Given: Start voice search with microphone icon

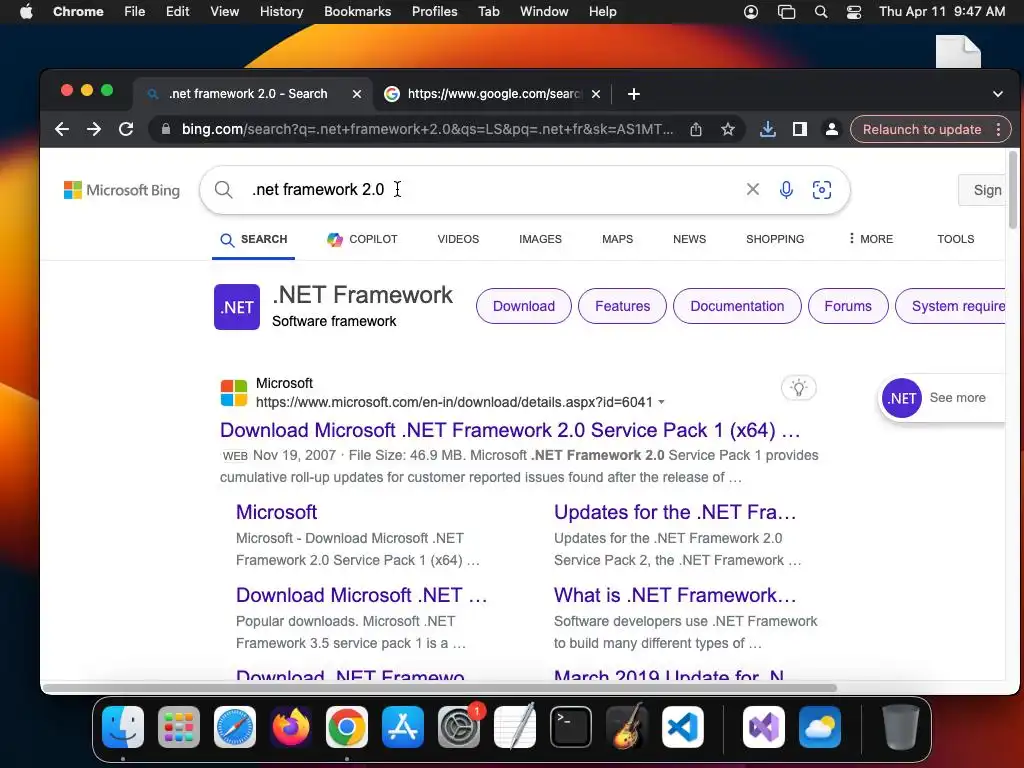Looking at the screenshot, I should [x=786, y=189].
